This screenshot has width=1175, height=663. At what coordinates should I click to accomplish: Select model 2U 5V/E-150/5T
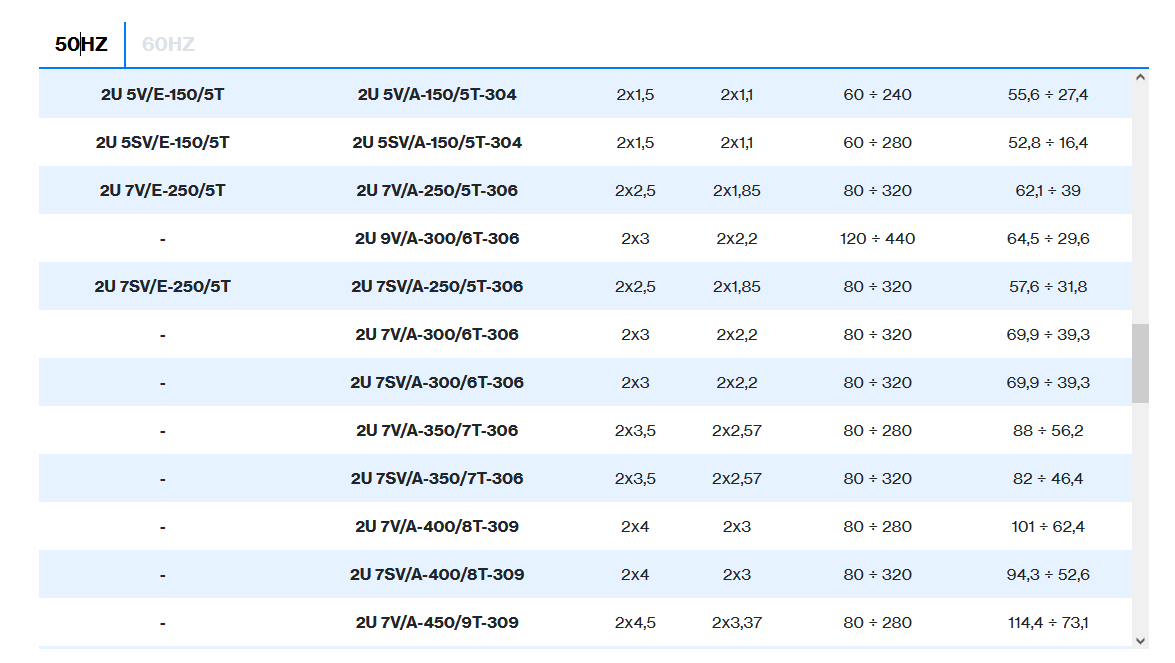pos(162,95)
